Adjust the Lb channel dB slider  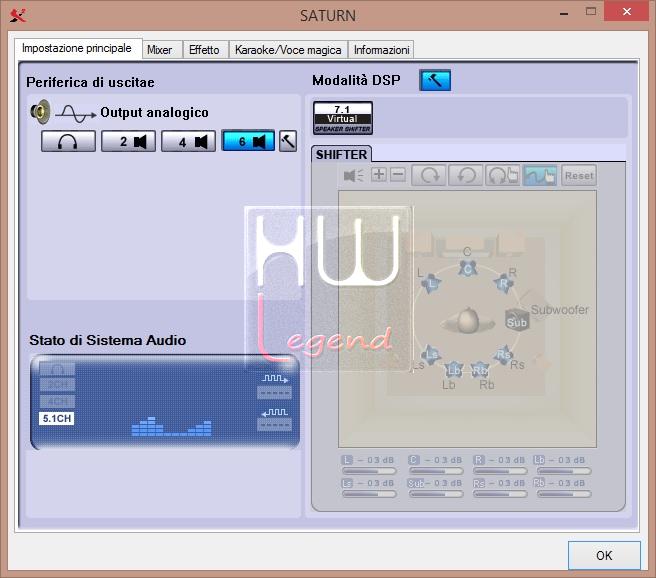pos(564,471)
